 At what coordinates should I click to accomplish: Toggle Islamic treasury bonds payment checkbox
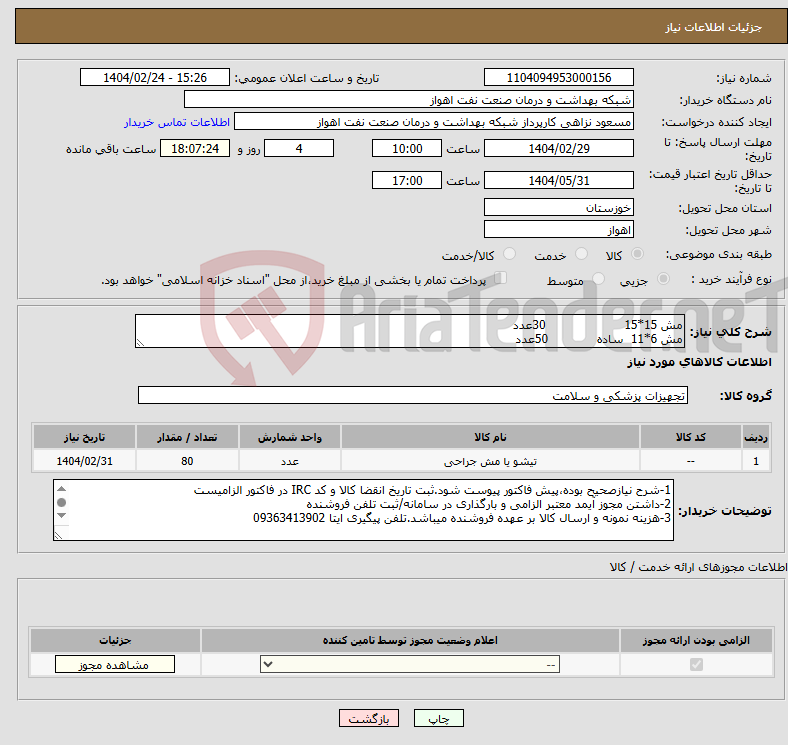(x=501, y=278)
